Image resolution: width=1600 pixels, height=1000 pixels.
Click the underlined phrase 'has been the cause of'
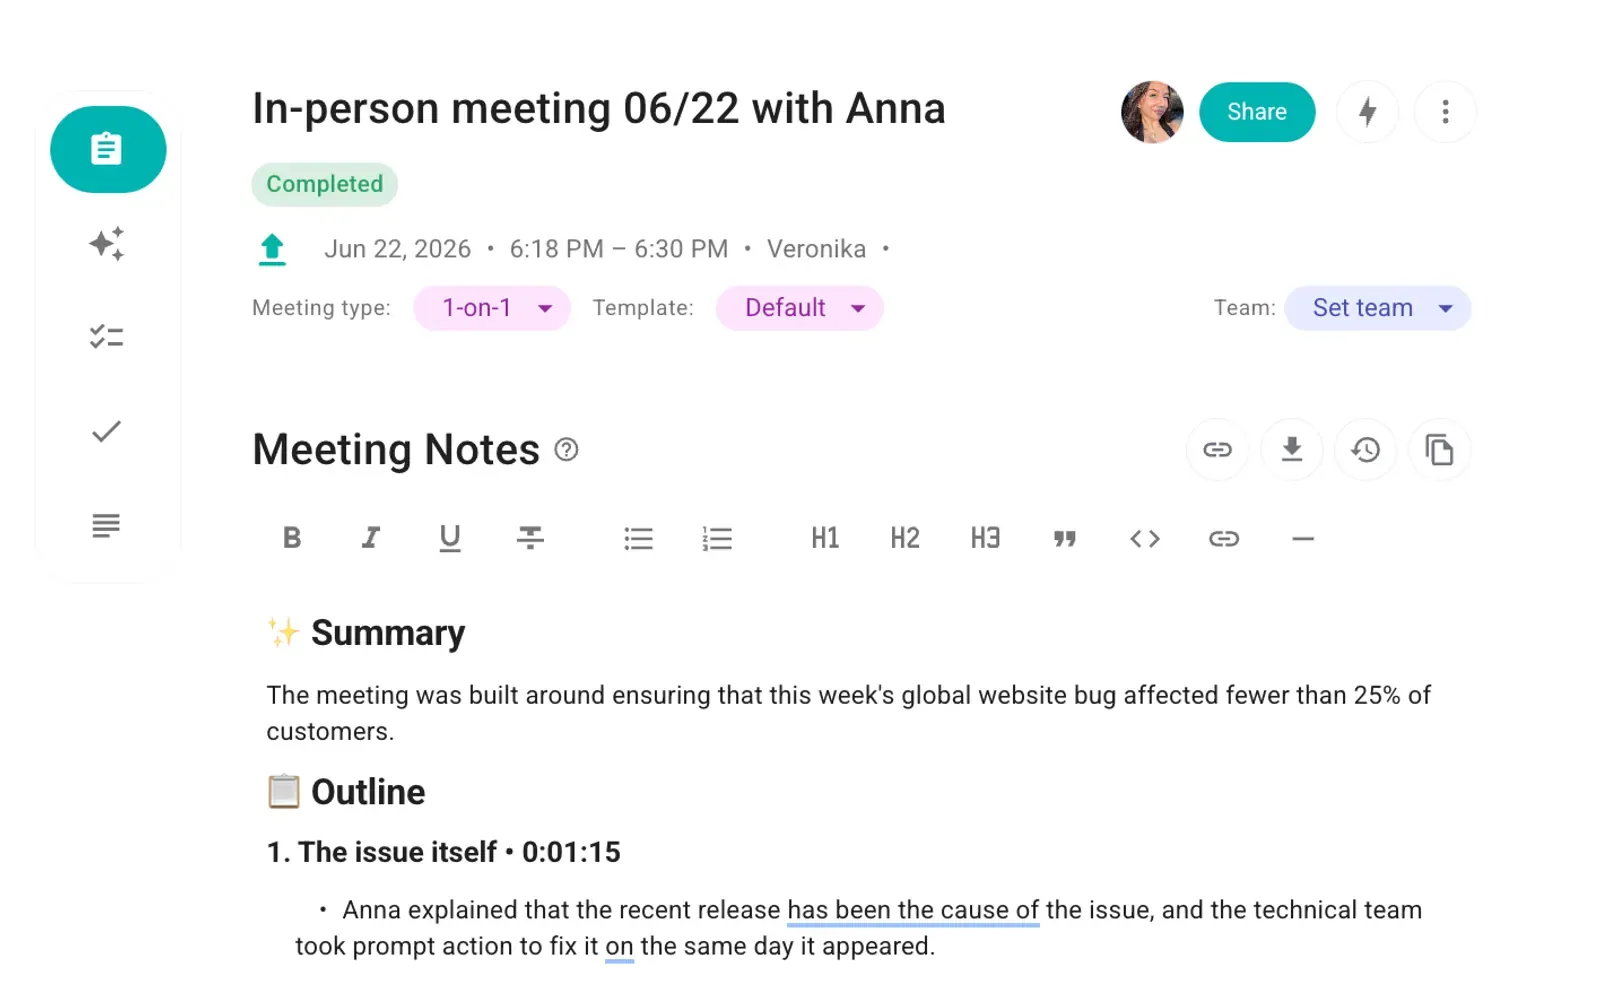[x=913, y=910]
